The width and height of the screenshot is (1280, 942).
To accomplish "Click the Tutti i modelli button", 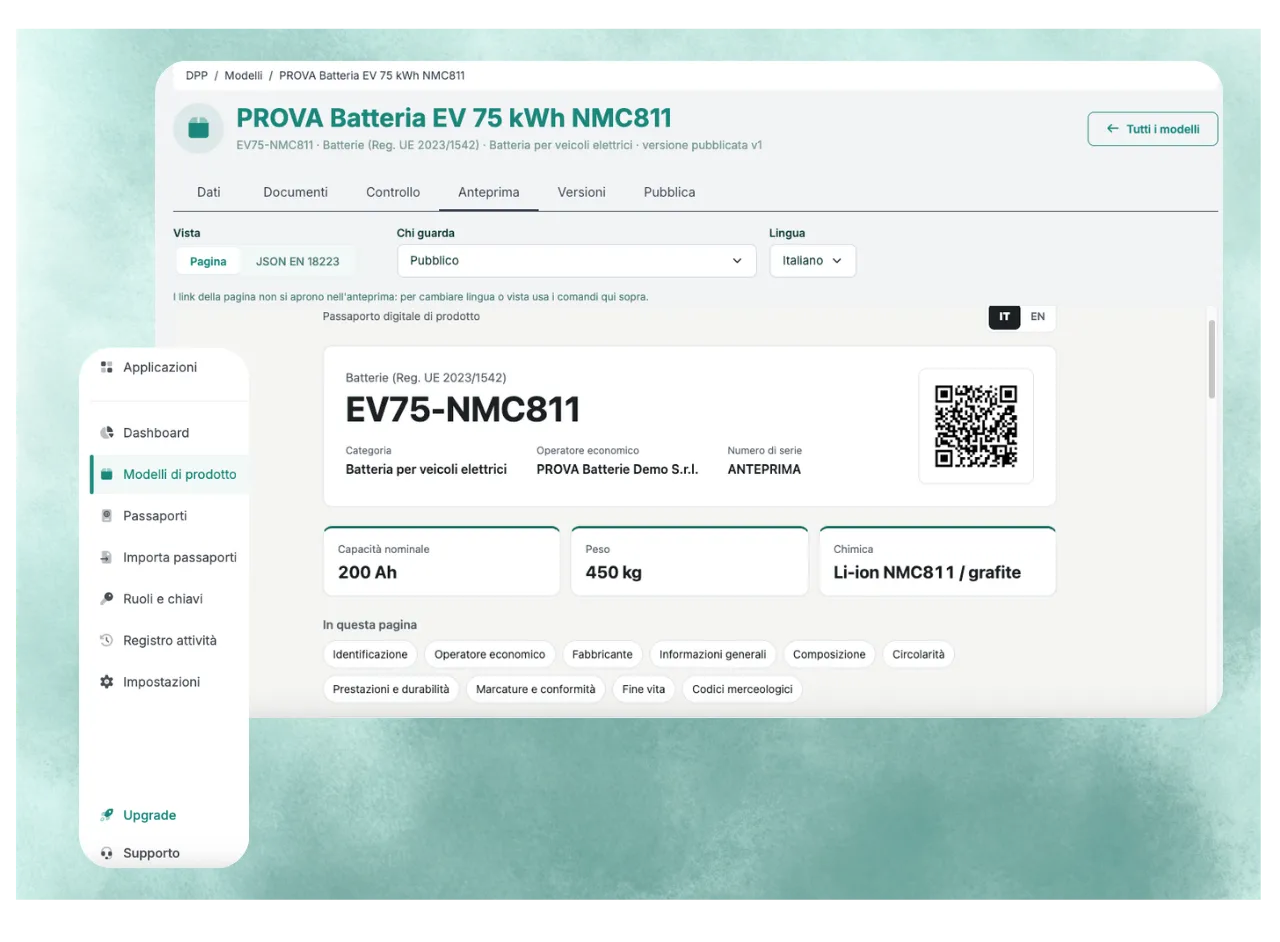I will (x=1153, y=129).
